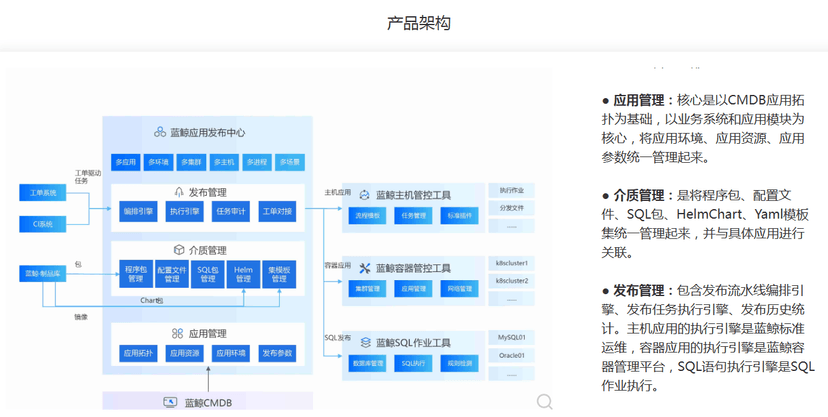Screen dimensions: 828x417
Task: Click the 介质管理 cube icon
Action: 179,250
